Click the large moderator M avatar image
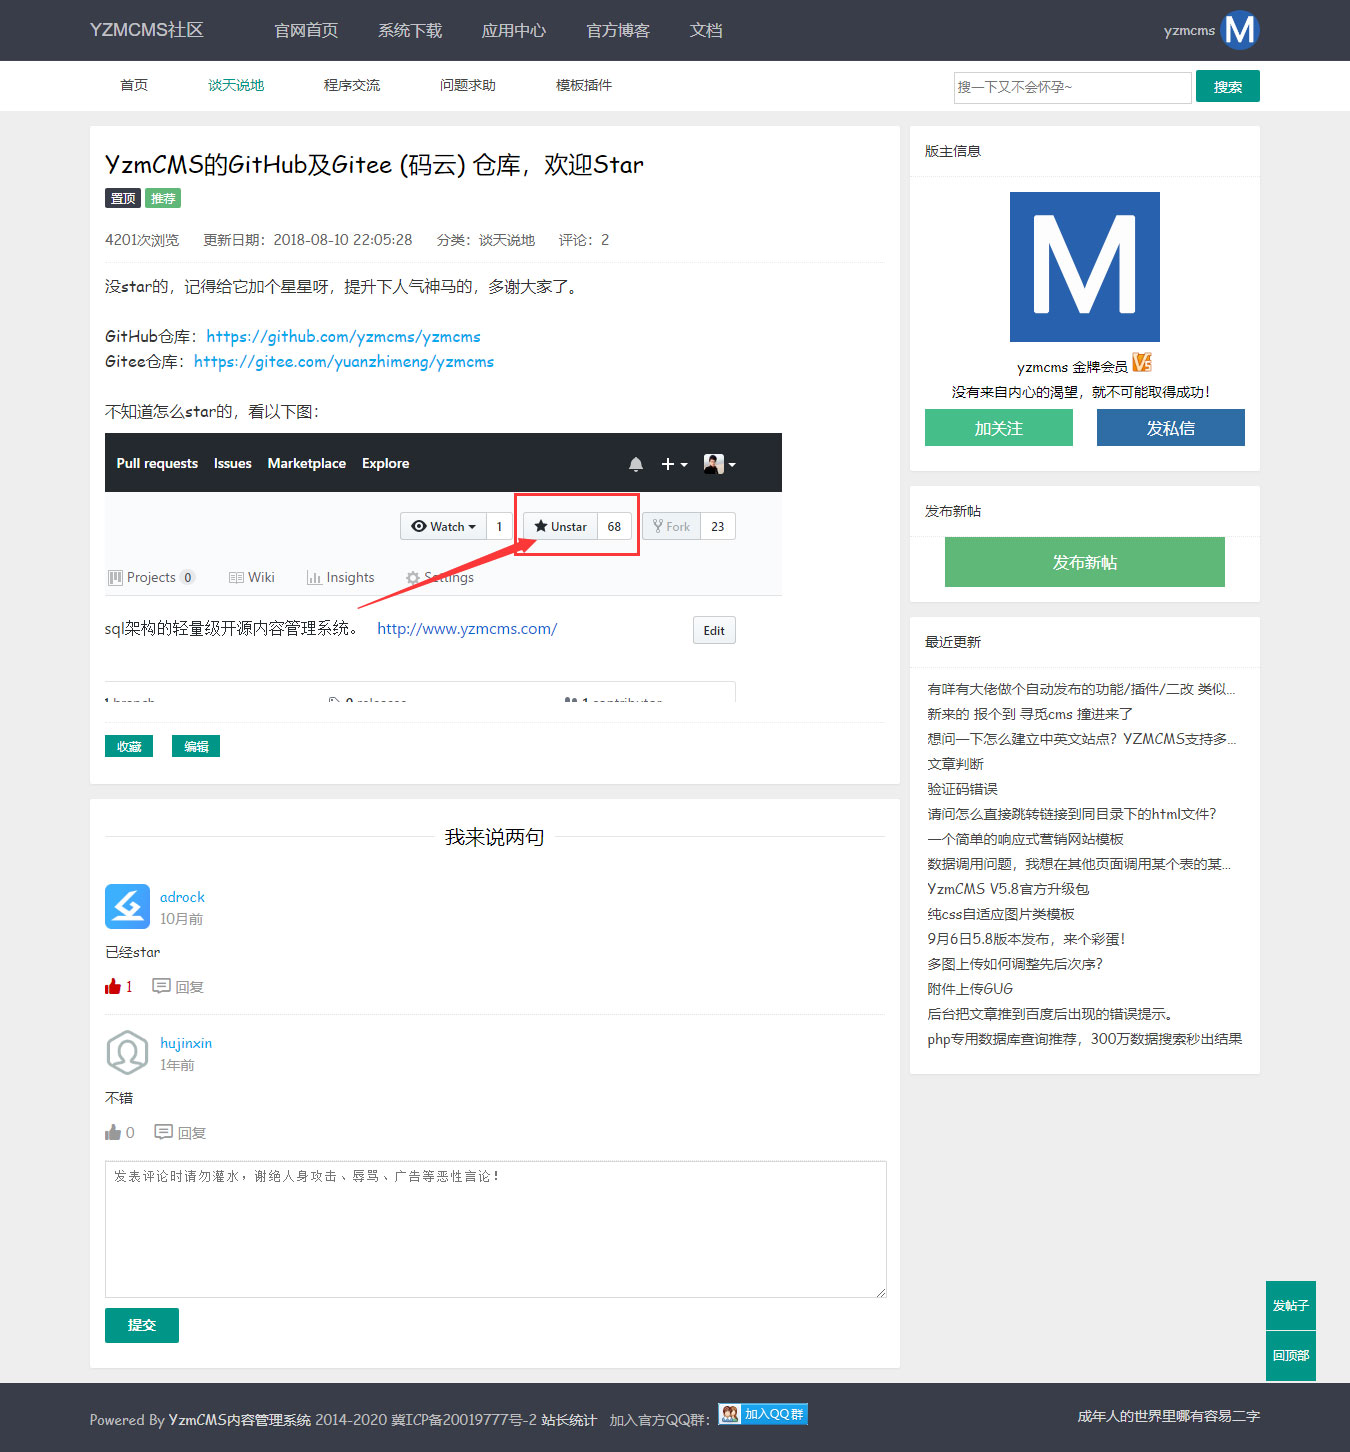The height and width of the screenshot is (1452, 1350). (x=1084, y=267)
